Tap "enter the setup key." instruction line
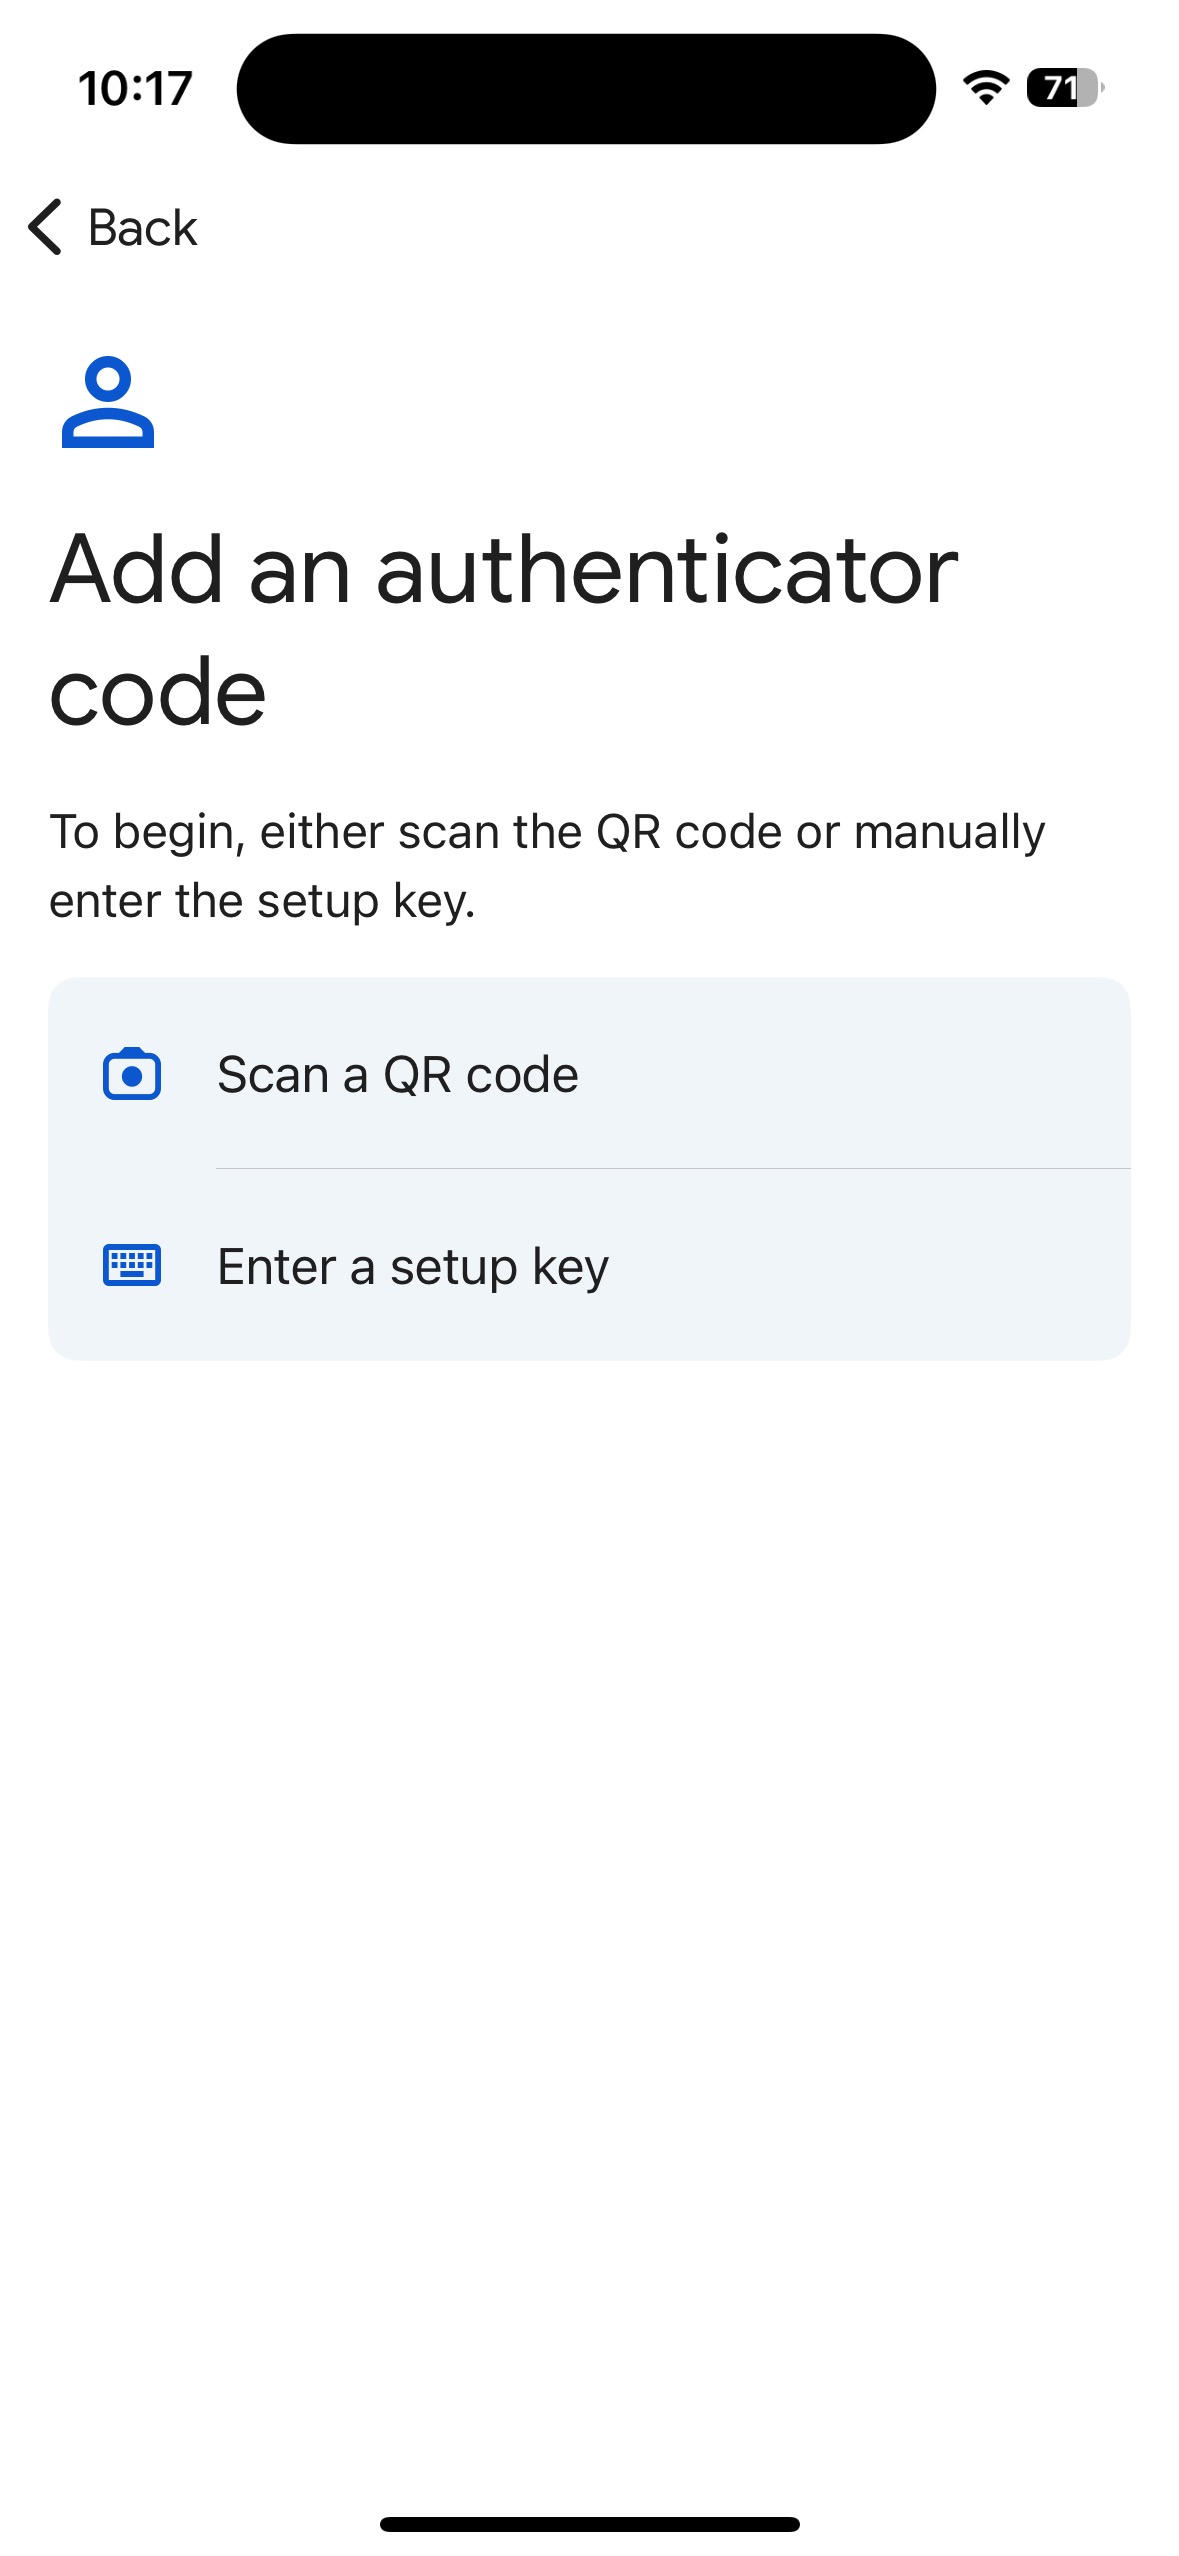Screen dimensions: 1179x2556 click(262, 901)
